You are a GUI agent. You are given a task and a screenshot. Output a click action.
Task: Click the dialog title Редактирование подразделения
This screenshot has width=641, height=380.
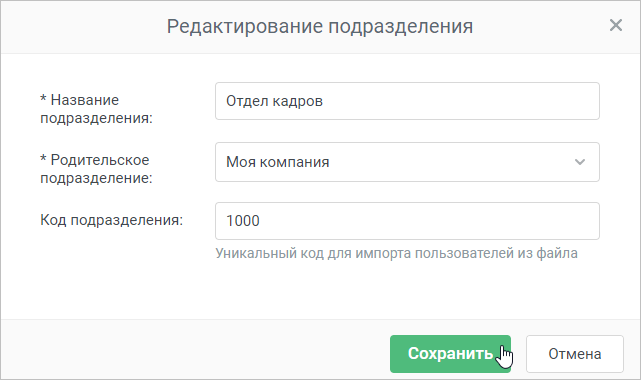[x=320, y=26]
